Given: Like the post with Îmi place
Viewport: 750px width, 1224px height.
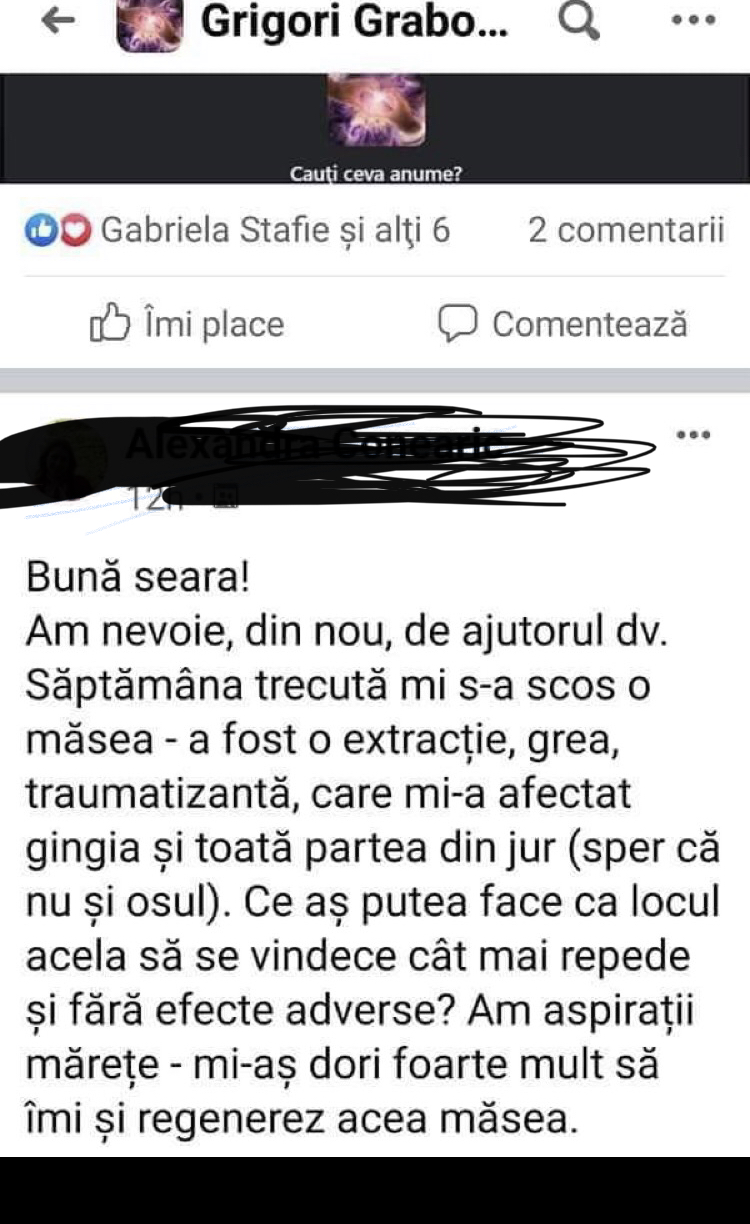Looking at the screenshot, I should pos(187,323).
